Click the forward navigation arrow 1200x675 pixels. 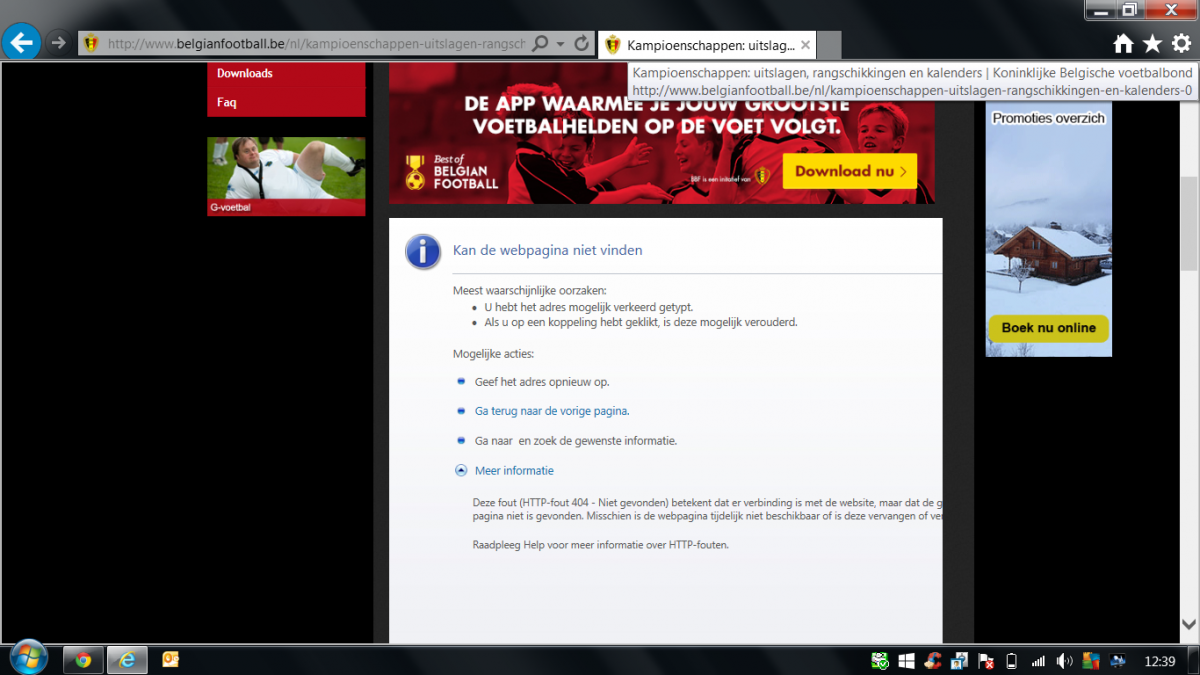click(x=58, y=43)
